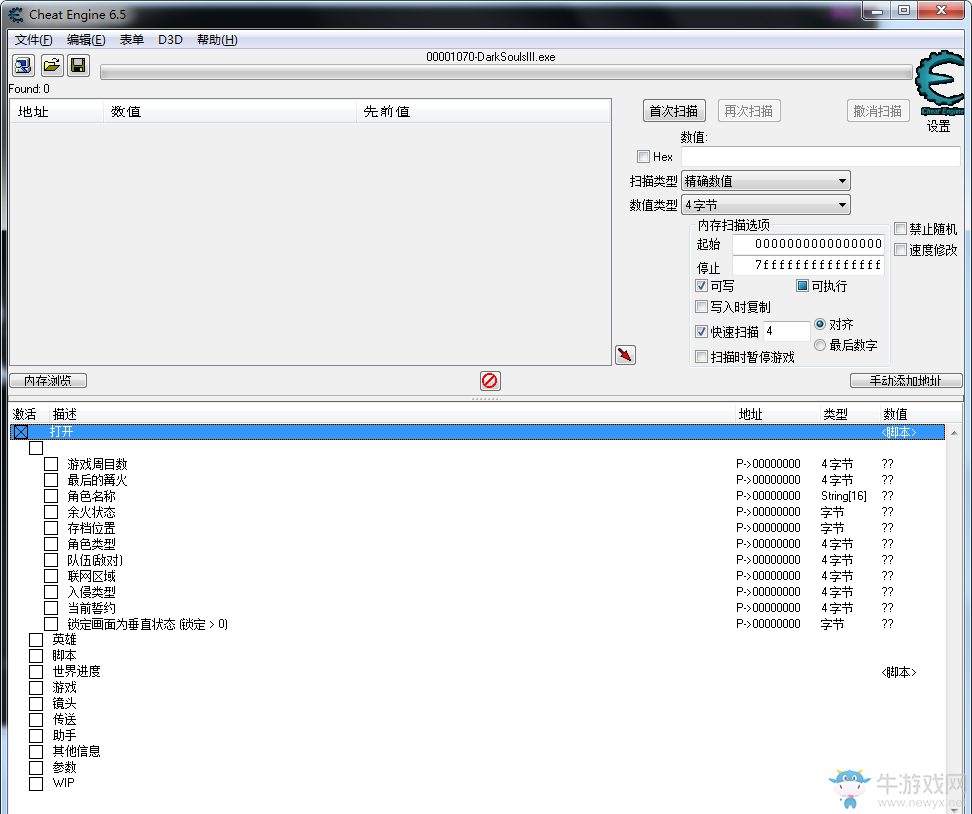This screenshot has width=972, height=814.
Task: Open settings via the Cheat Engine logo
Action: point(941,83)
